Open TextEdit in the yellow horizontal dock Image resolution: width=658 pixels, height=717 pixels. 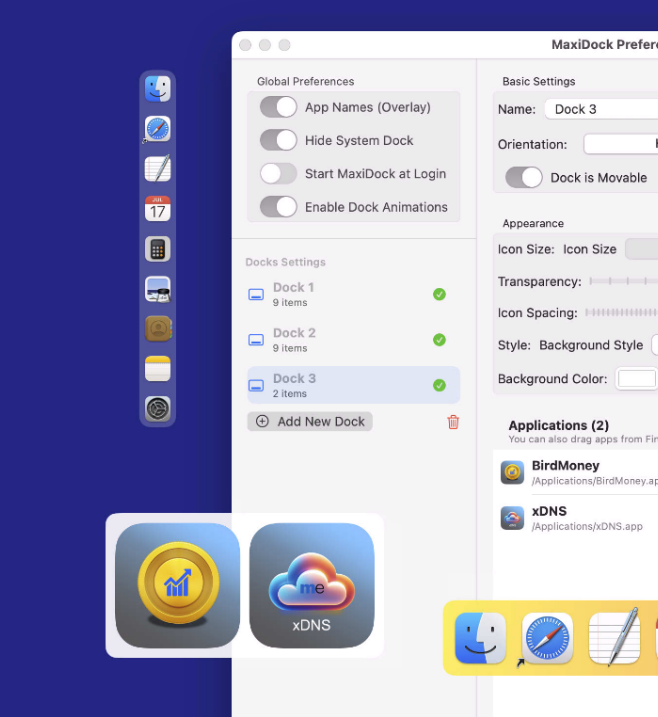(x=614, y=637)
